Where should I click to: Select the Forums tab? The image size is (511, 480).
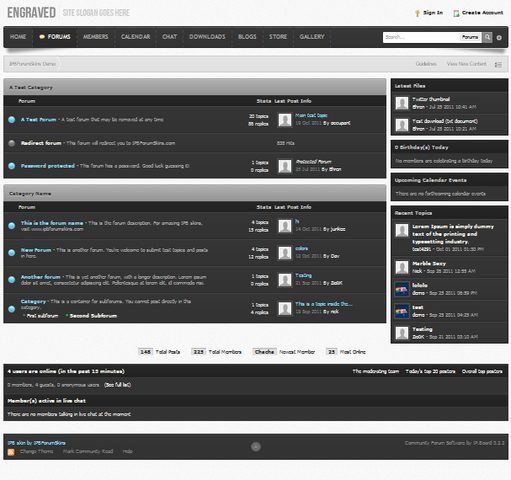(55, 37)
